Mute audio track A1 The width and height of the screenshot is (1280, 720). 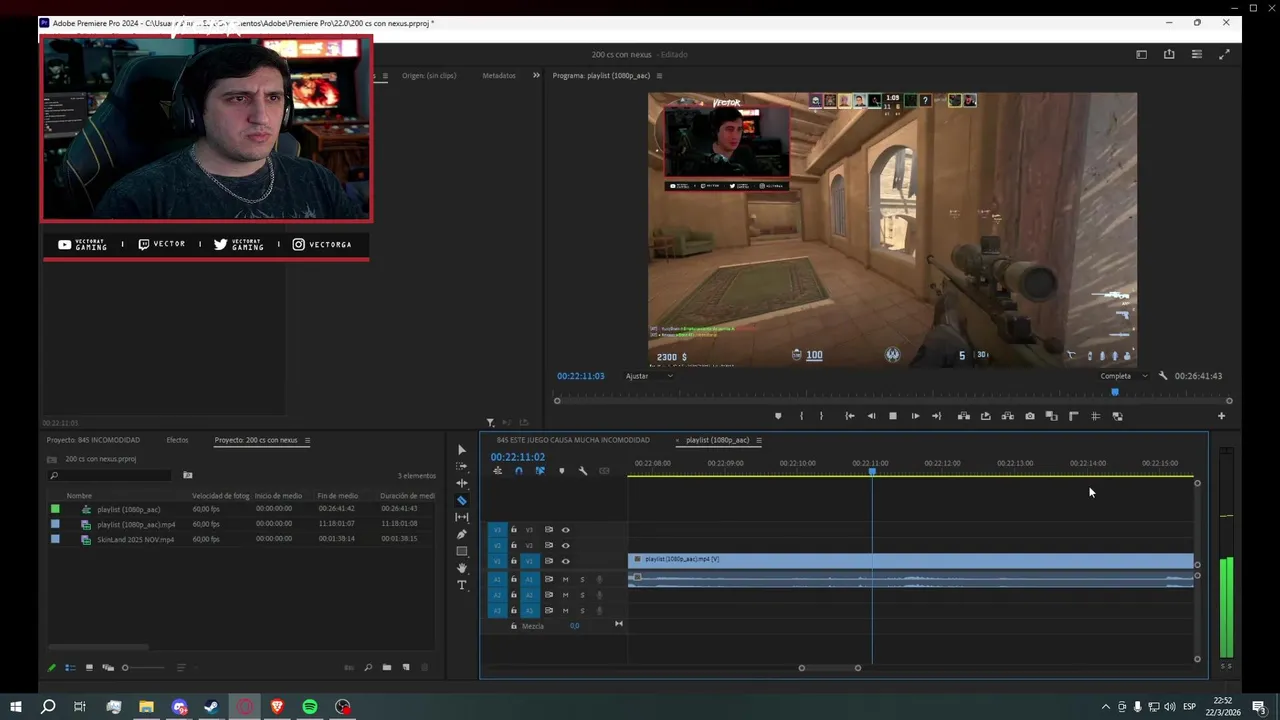pos(565,579)
